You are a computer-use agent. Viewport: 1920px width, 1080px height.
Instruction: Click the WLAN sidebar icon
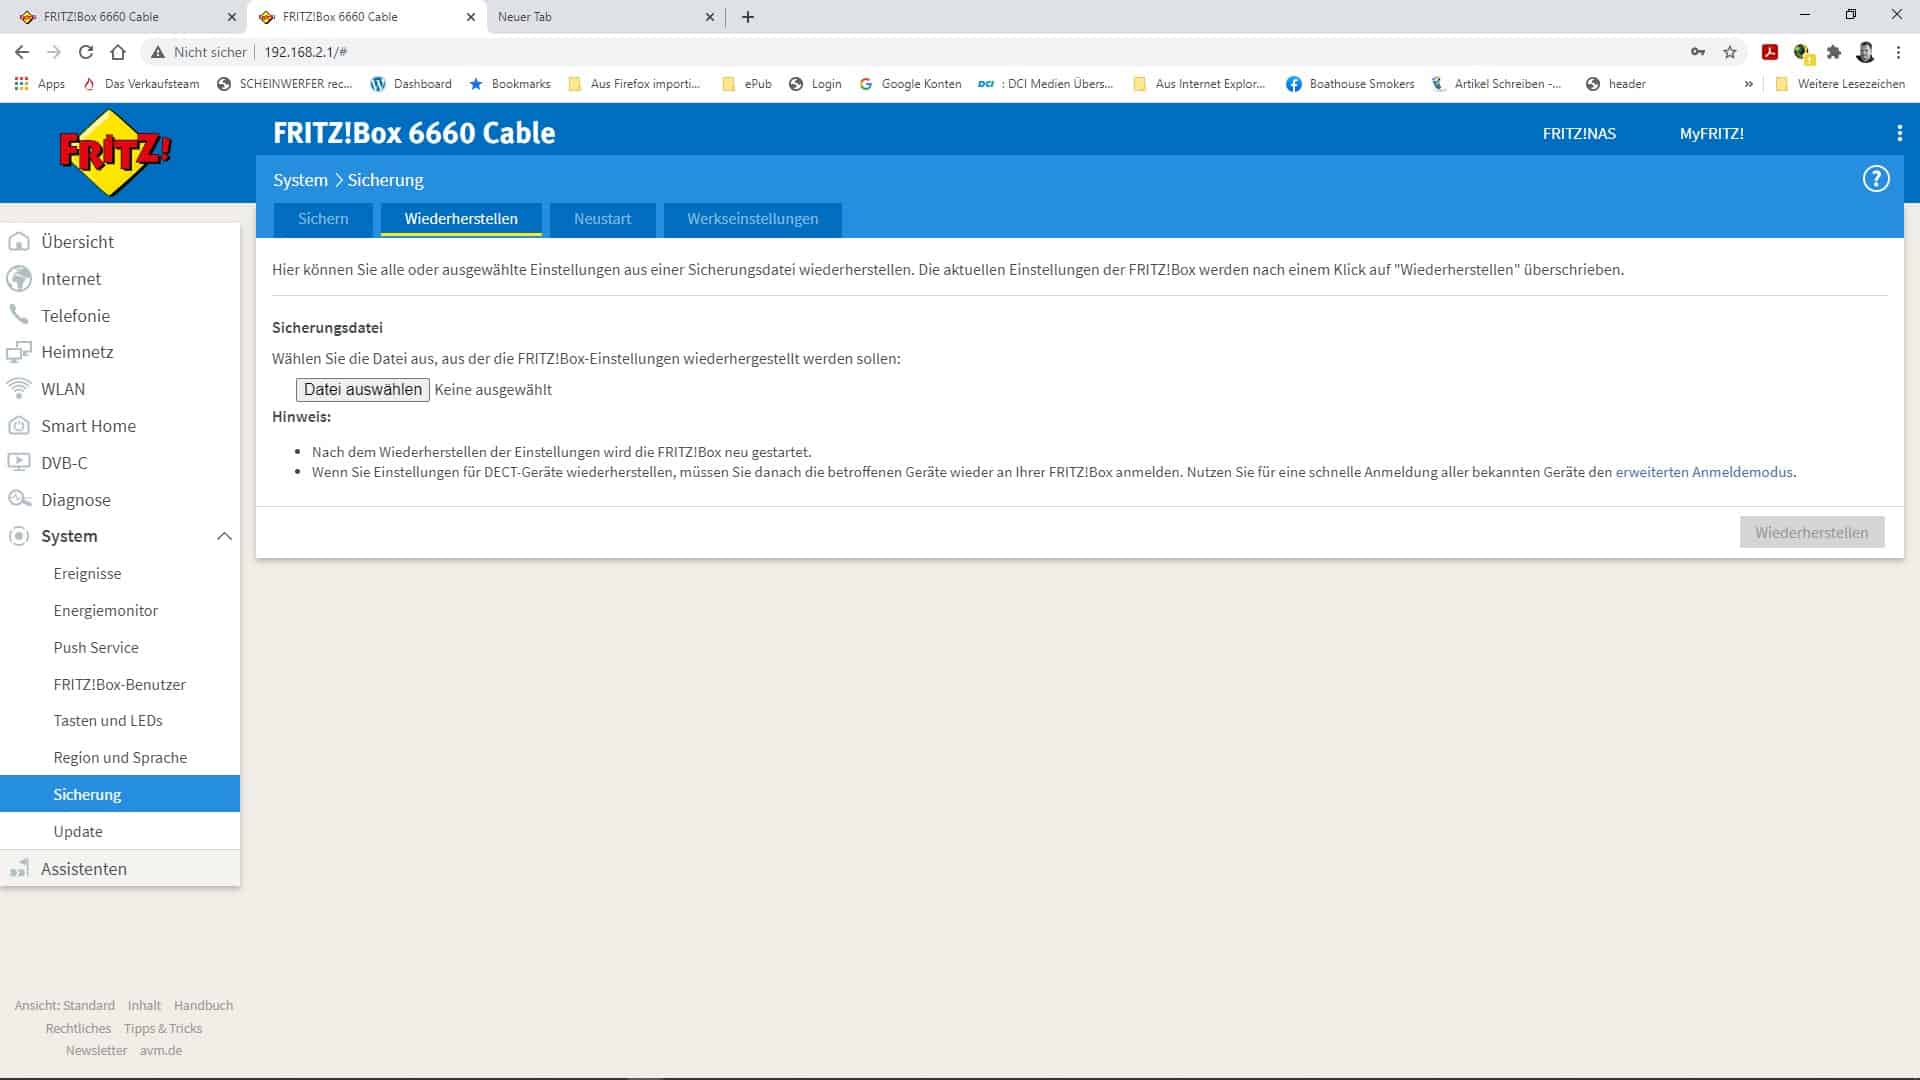pyautogui.click(x=20, y=388)
